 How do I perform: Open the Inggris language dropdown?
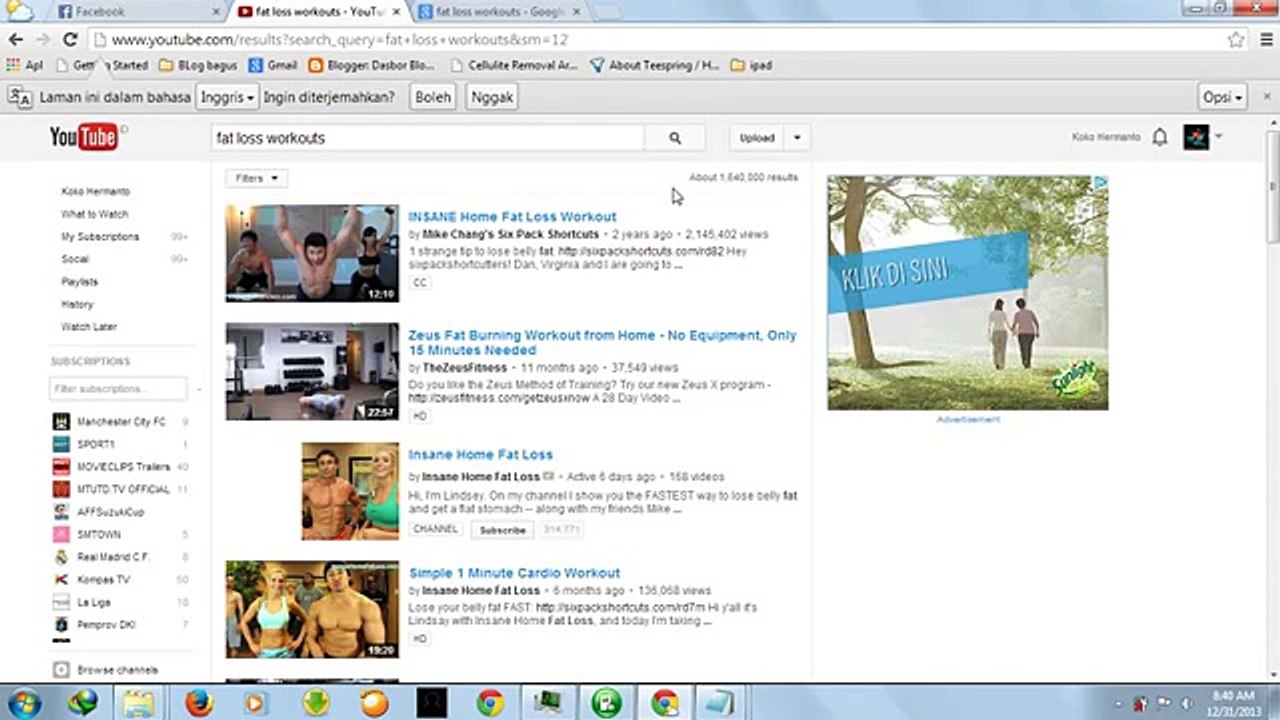[227, 98]
